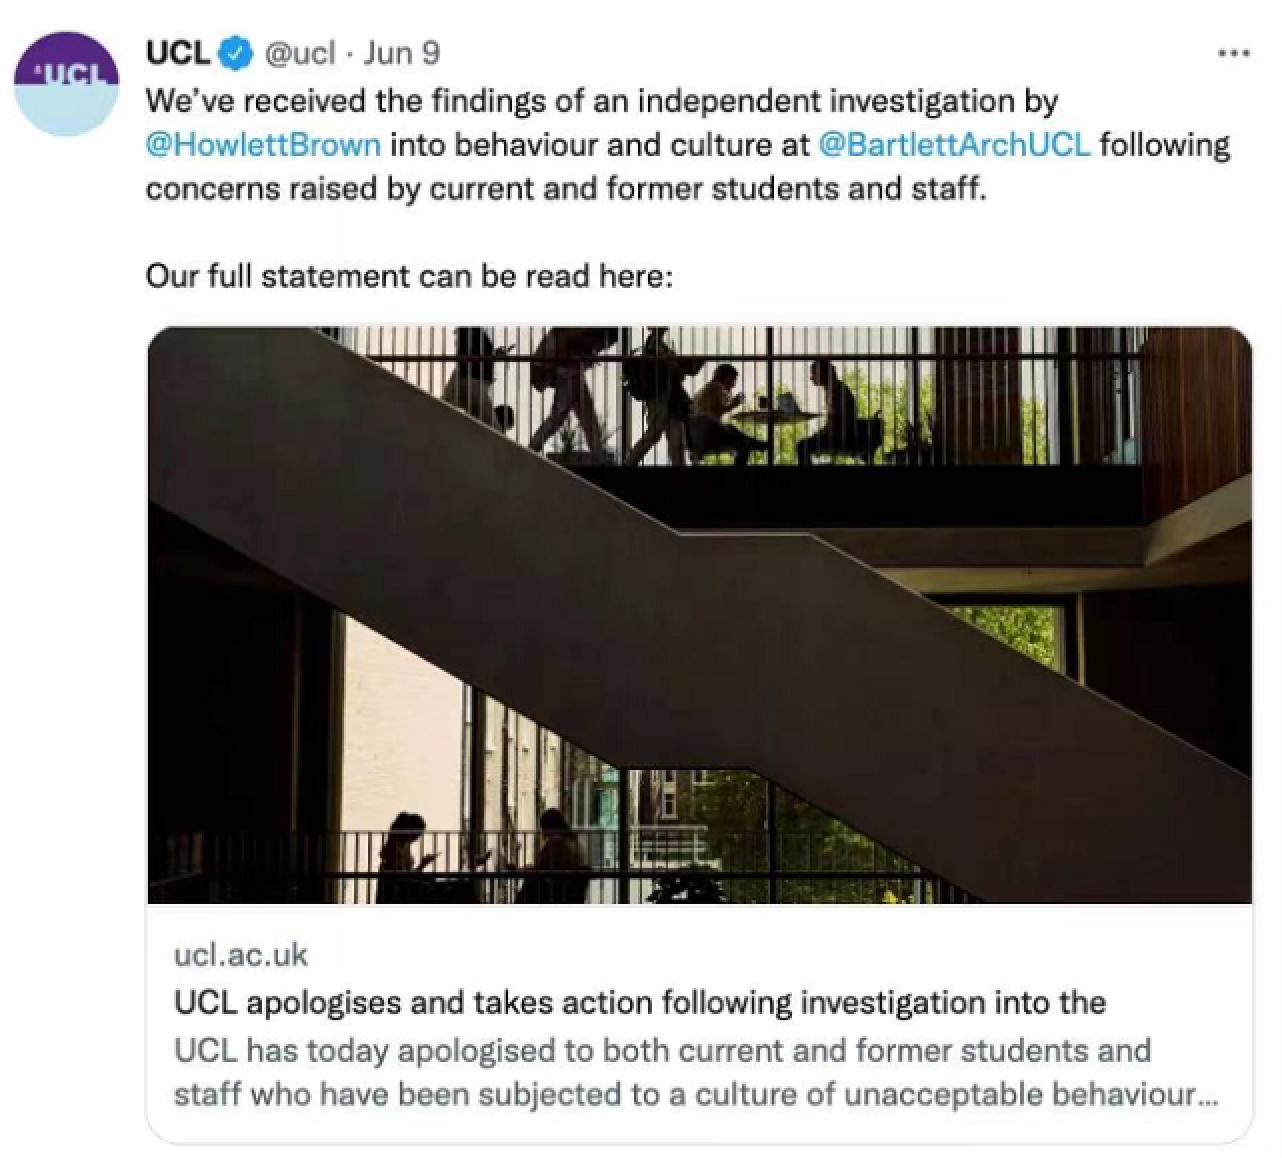Open the @HowlettBrown mention
Screen dimensions: 1282x1158
[261, 144]
